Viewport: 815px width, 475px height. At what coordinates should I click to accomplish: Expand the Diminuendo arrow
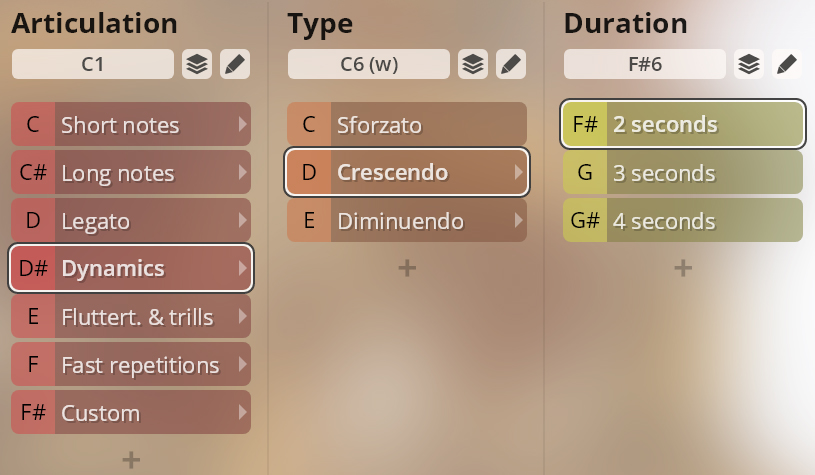coord(517,221)
